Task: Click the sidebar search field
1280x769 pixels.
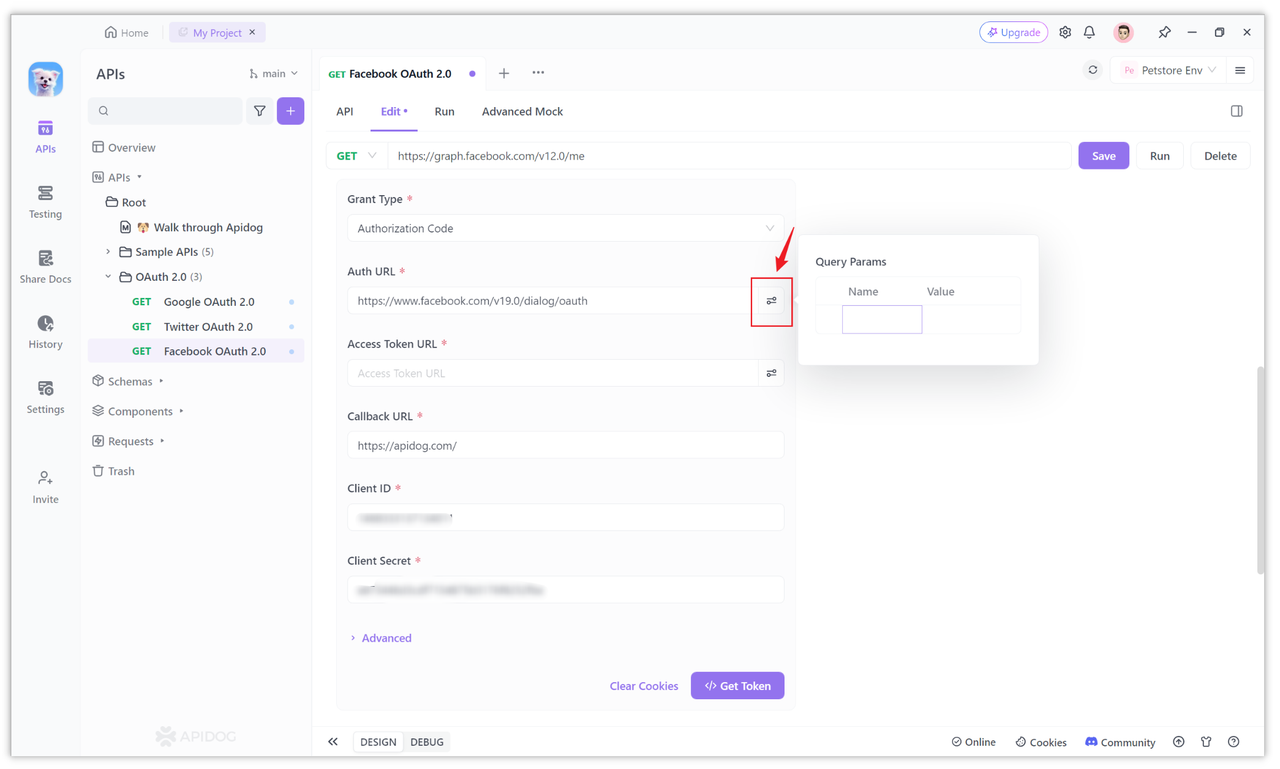Action: click(165, 111)
